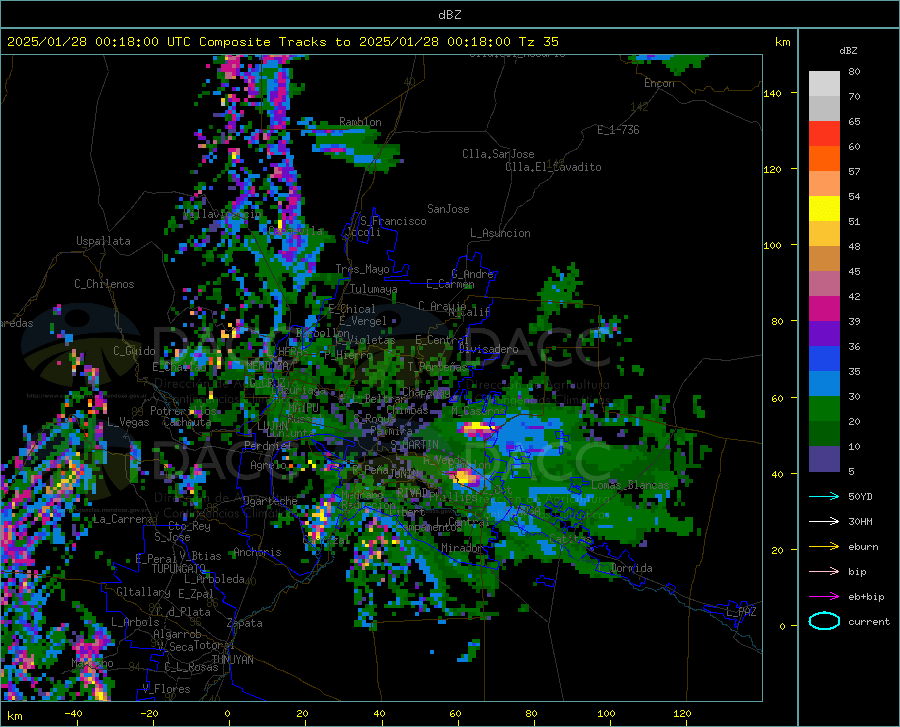
Task: Click the C_Guido place label
Action: coord(134,351)
